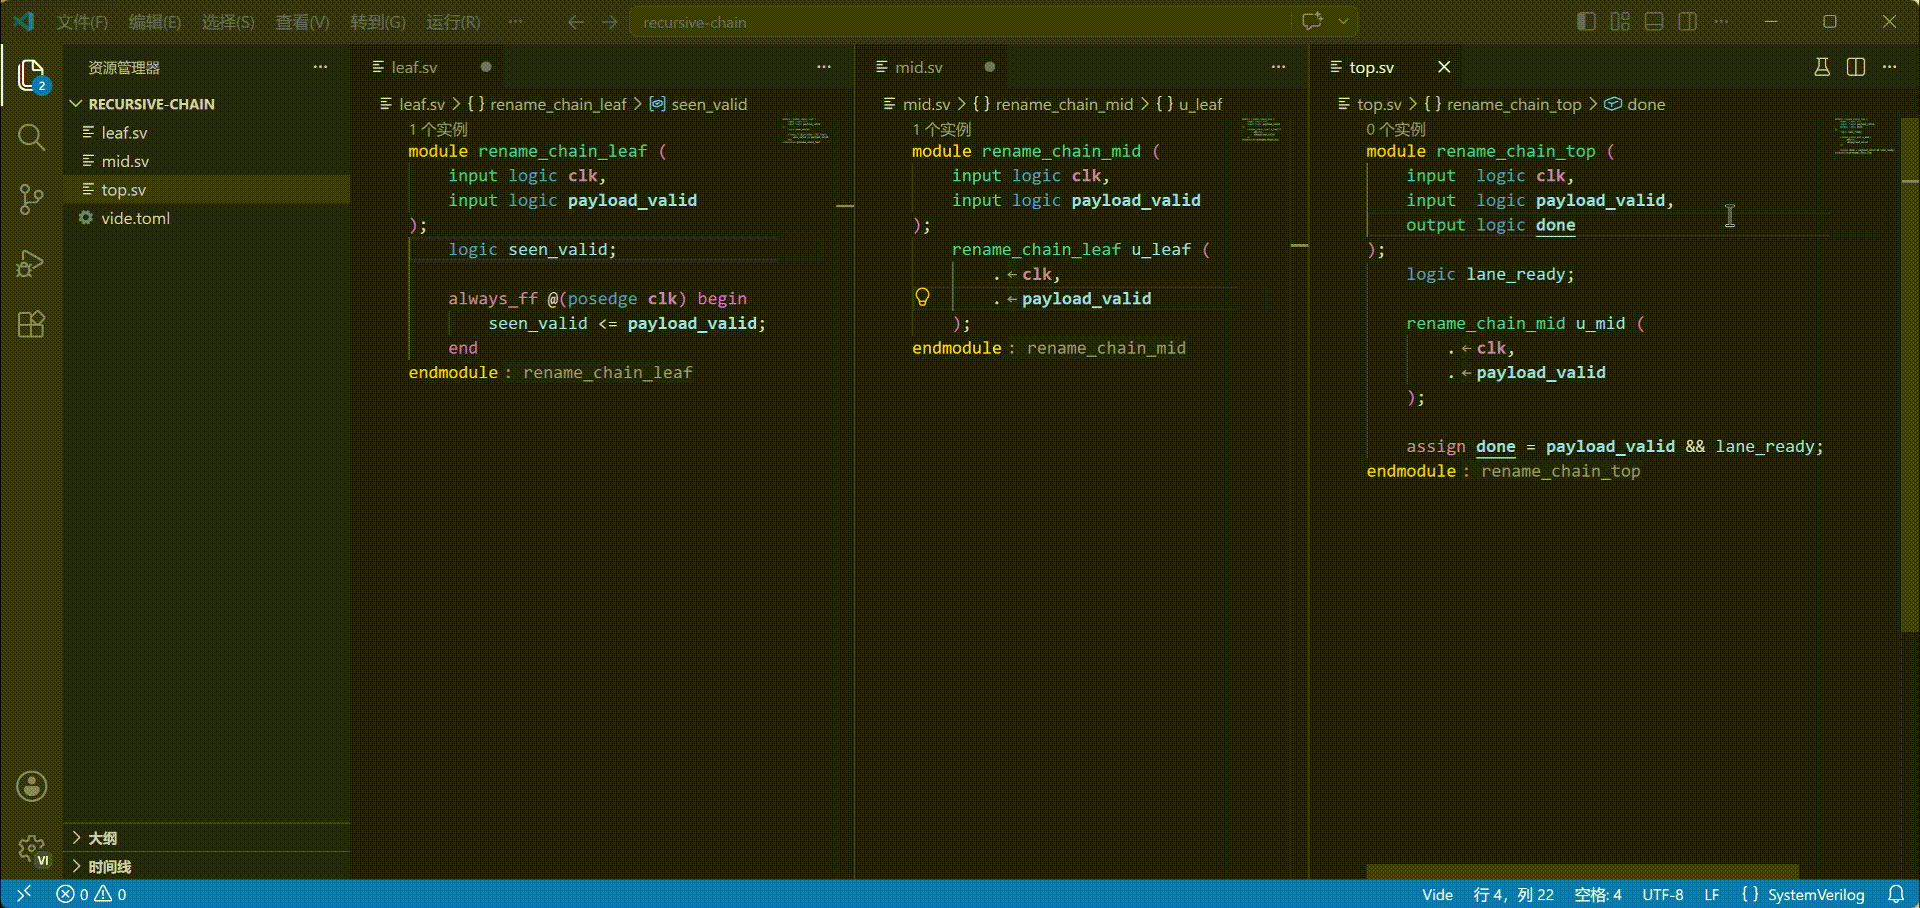Screen dimensions: 1920x908
Task: Open top.sv in the file tree
Action: click(123, 189)
